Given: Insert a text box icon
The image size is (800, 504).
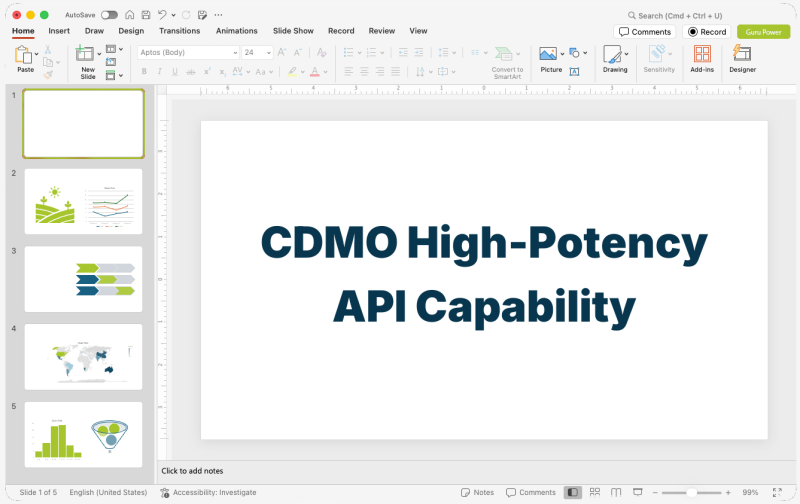Looking at the screenshot, I should point(574,72).
